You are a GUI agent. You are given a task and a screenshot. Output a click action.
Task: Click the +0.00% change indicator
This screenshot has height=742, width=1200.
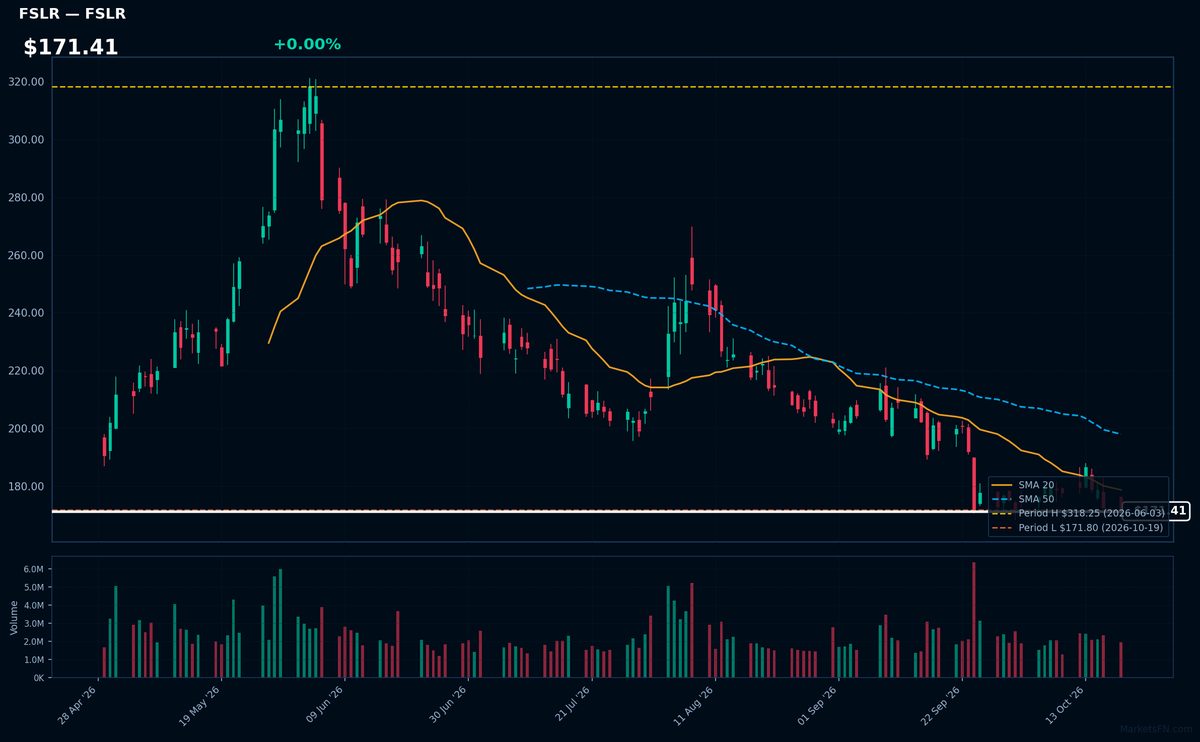click(x=307, y=45)
